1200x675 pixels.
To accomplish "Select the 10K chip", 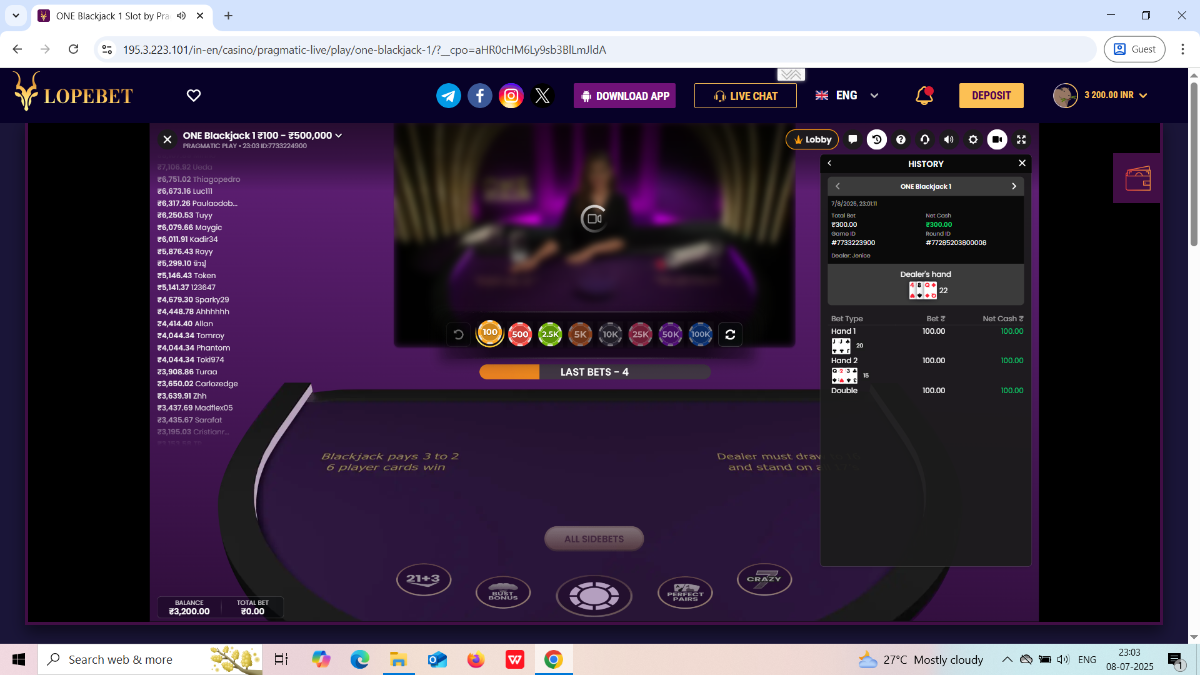I will click(x=610, y=335).
